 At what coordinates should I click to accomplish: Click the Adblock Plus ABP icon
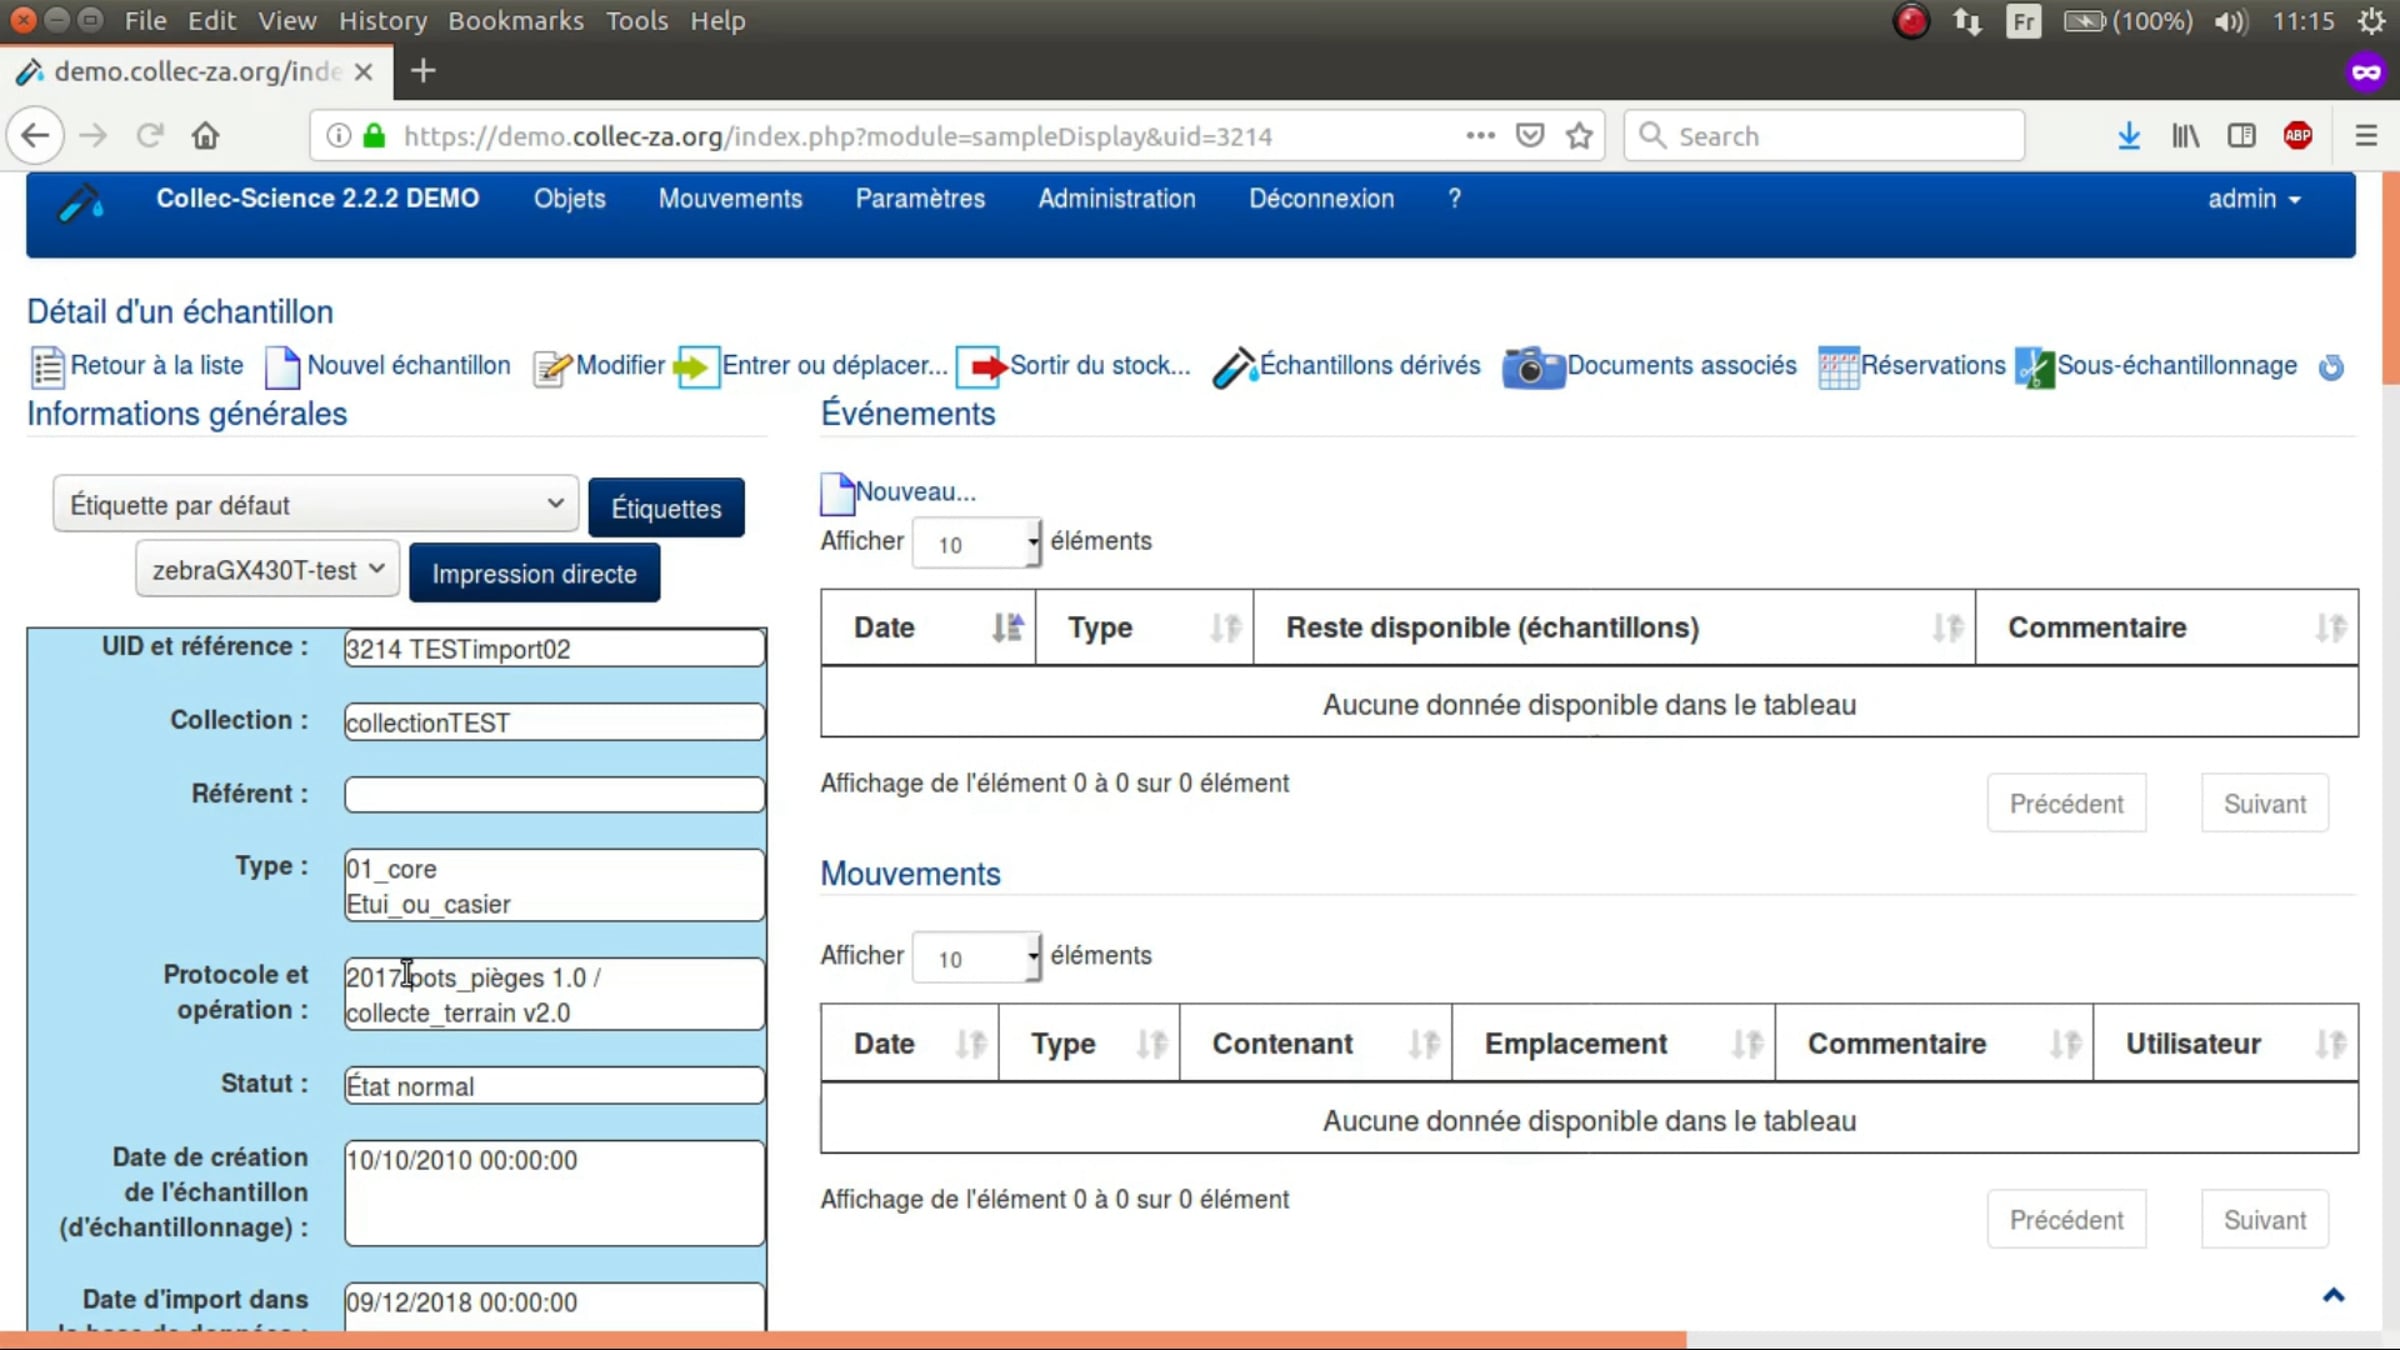[x=2297, y=136]
